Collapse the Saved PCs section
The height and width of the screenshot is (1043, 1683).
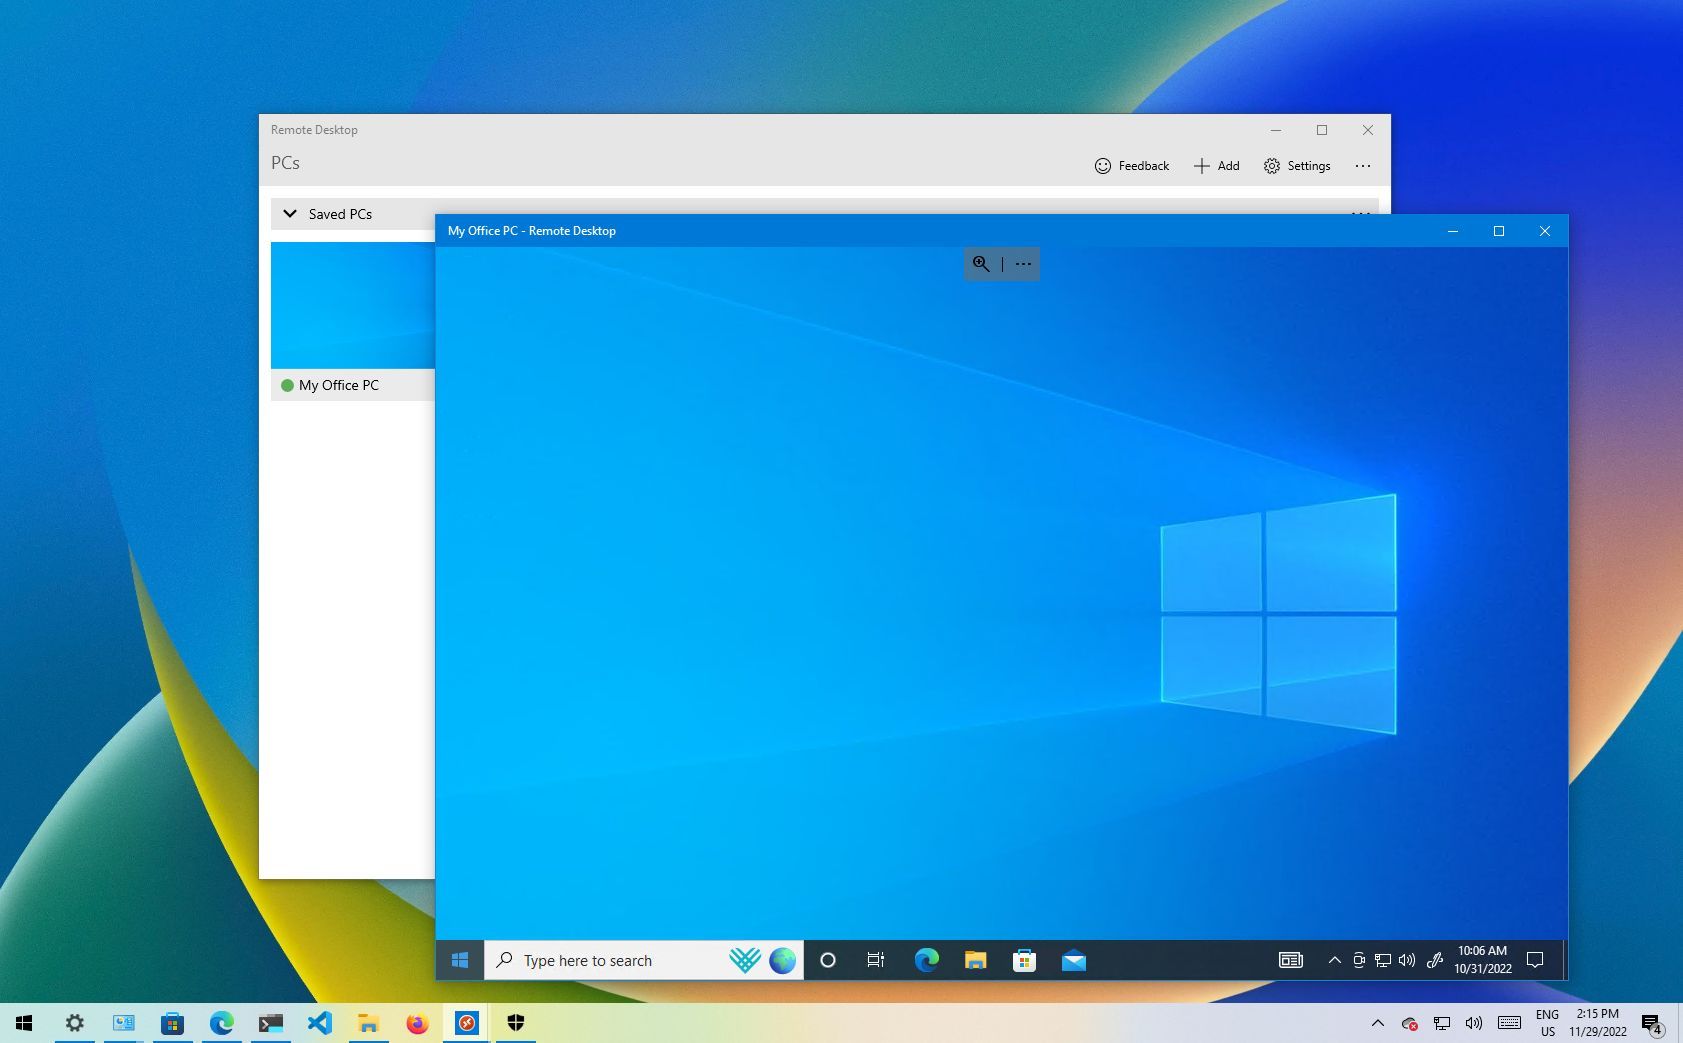pyautogui.click(x=289, y=213)
